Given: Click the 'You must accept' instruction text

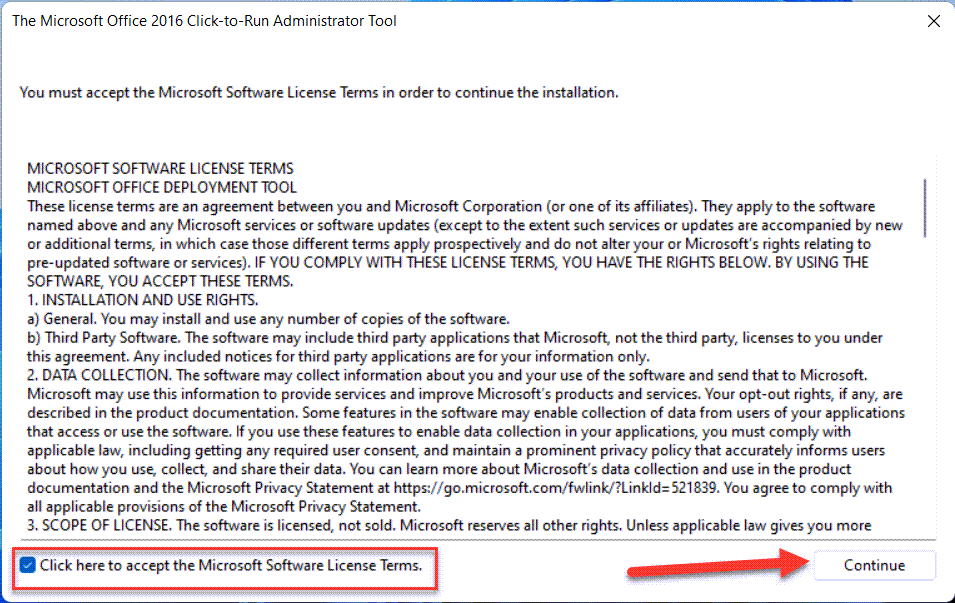Looking at the screenshot, I should pyautogui.click(x=318, y=92).
